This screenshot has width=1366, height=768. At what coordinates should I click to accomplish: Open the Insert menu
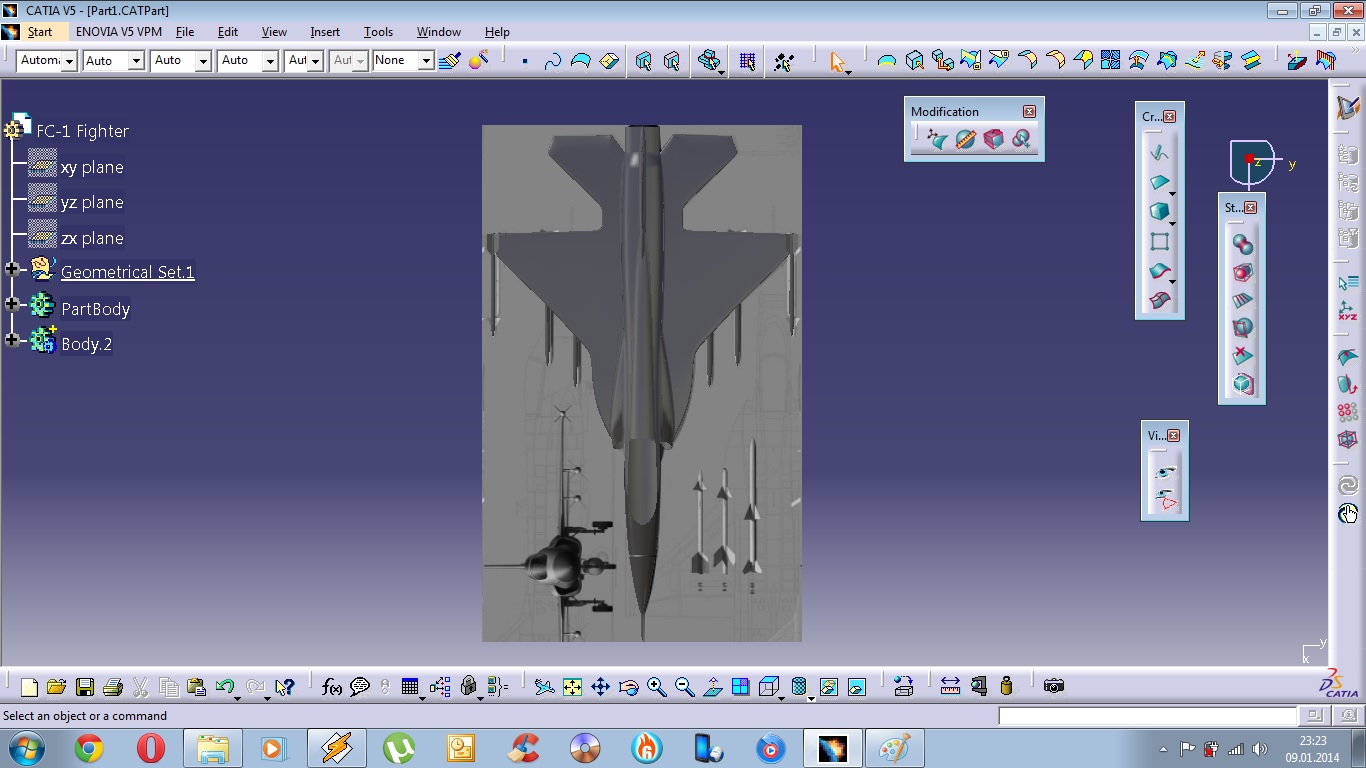[325, 32]
